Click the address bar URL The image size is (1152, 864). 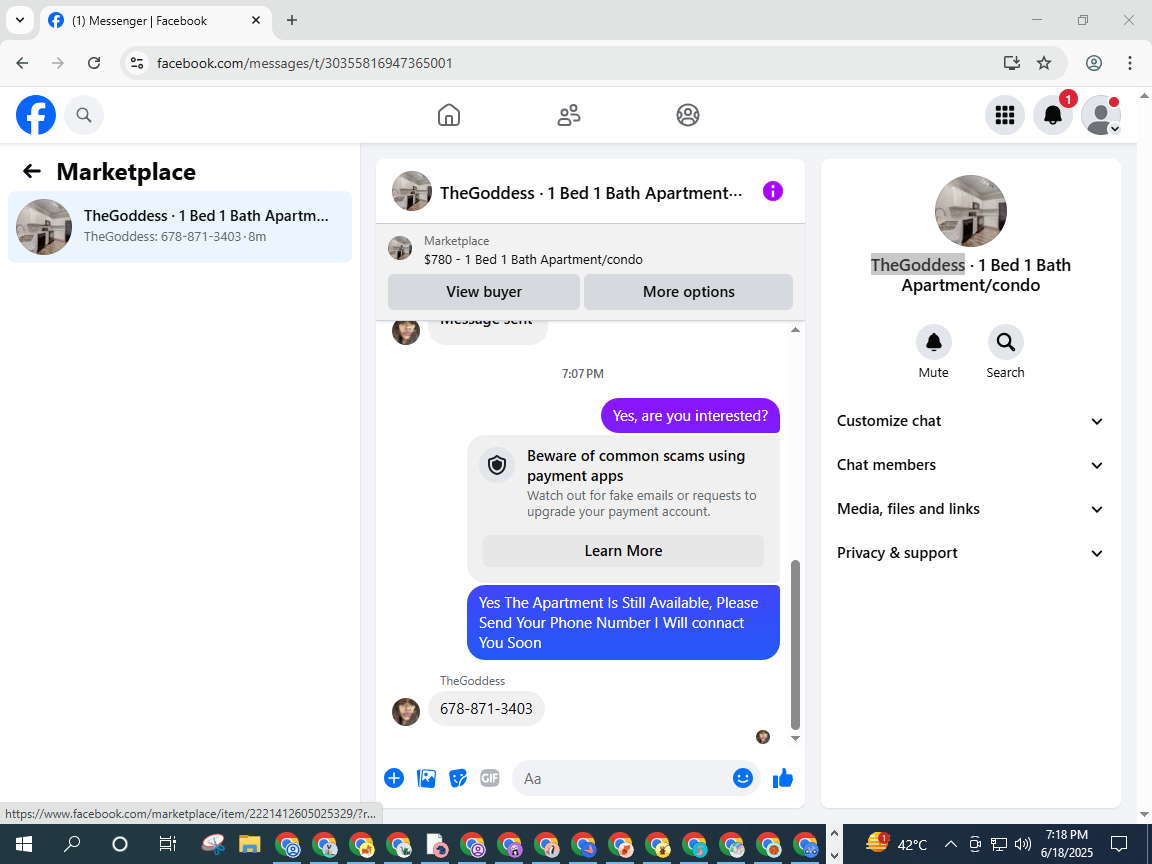(x=305, y=63)
